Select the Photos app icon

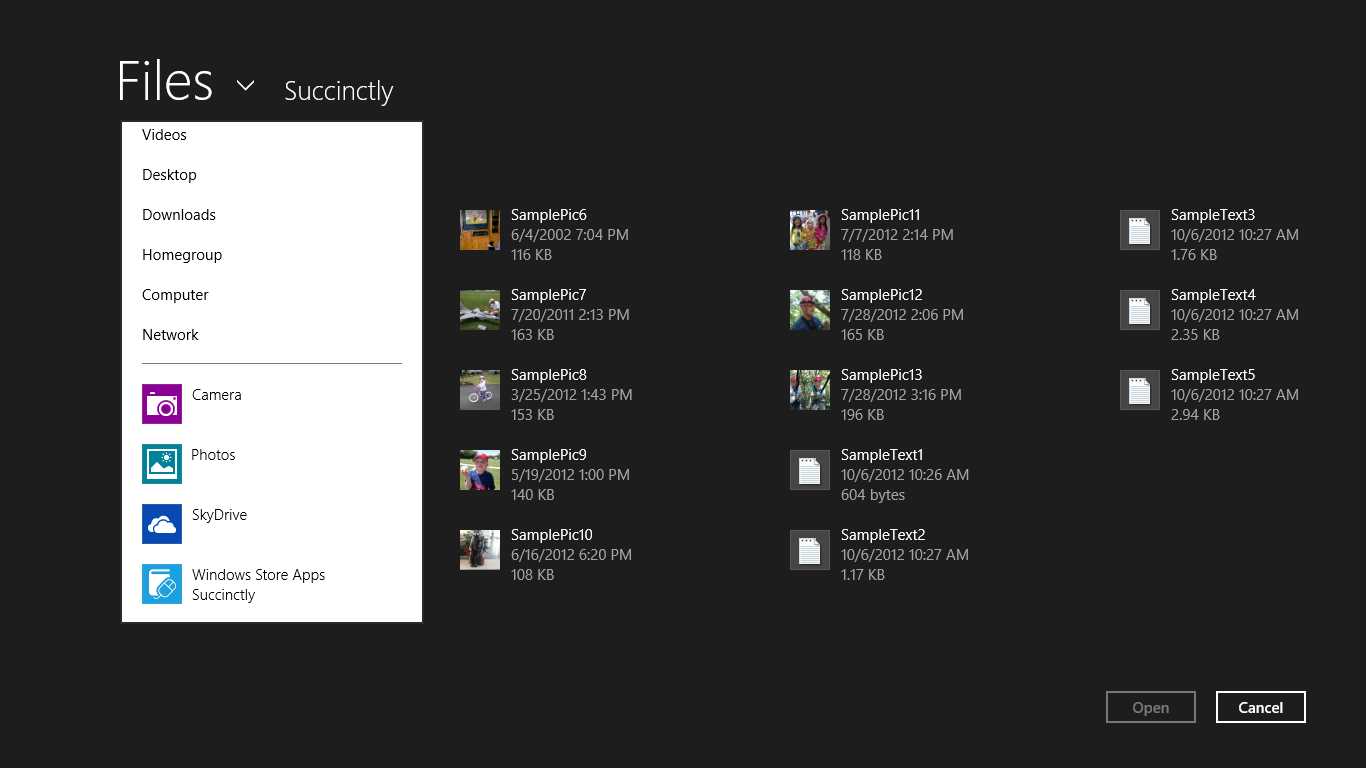click(x=161, y=464)
